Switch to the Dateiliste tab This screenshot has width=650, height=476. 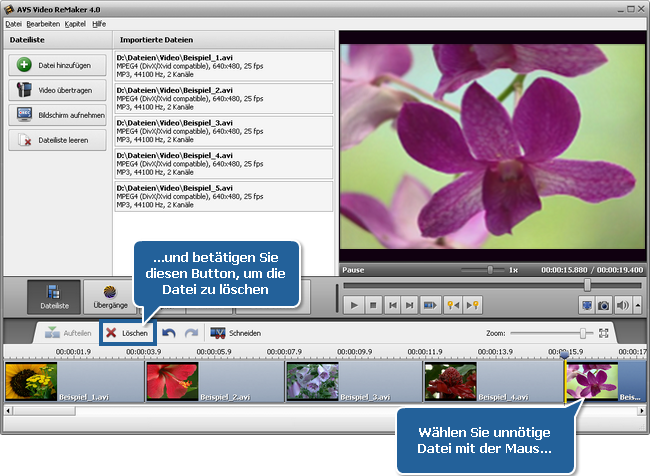click(x=54, y=297)
